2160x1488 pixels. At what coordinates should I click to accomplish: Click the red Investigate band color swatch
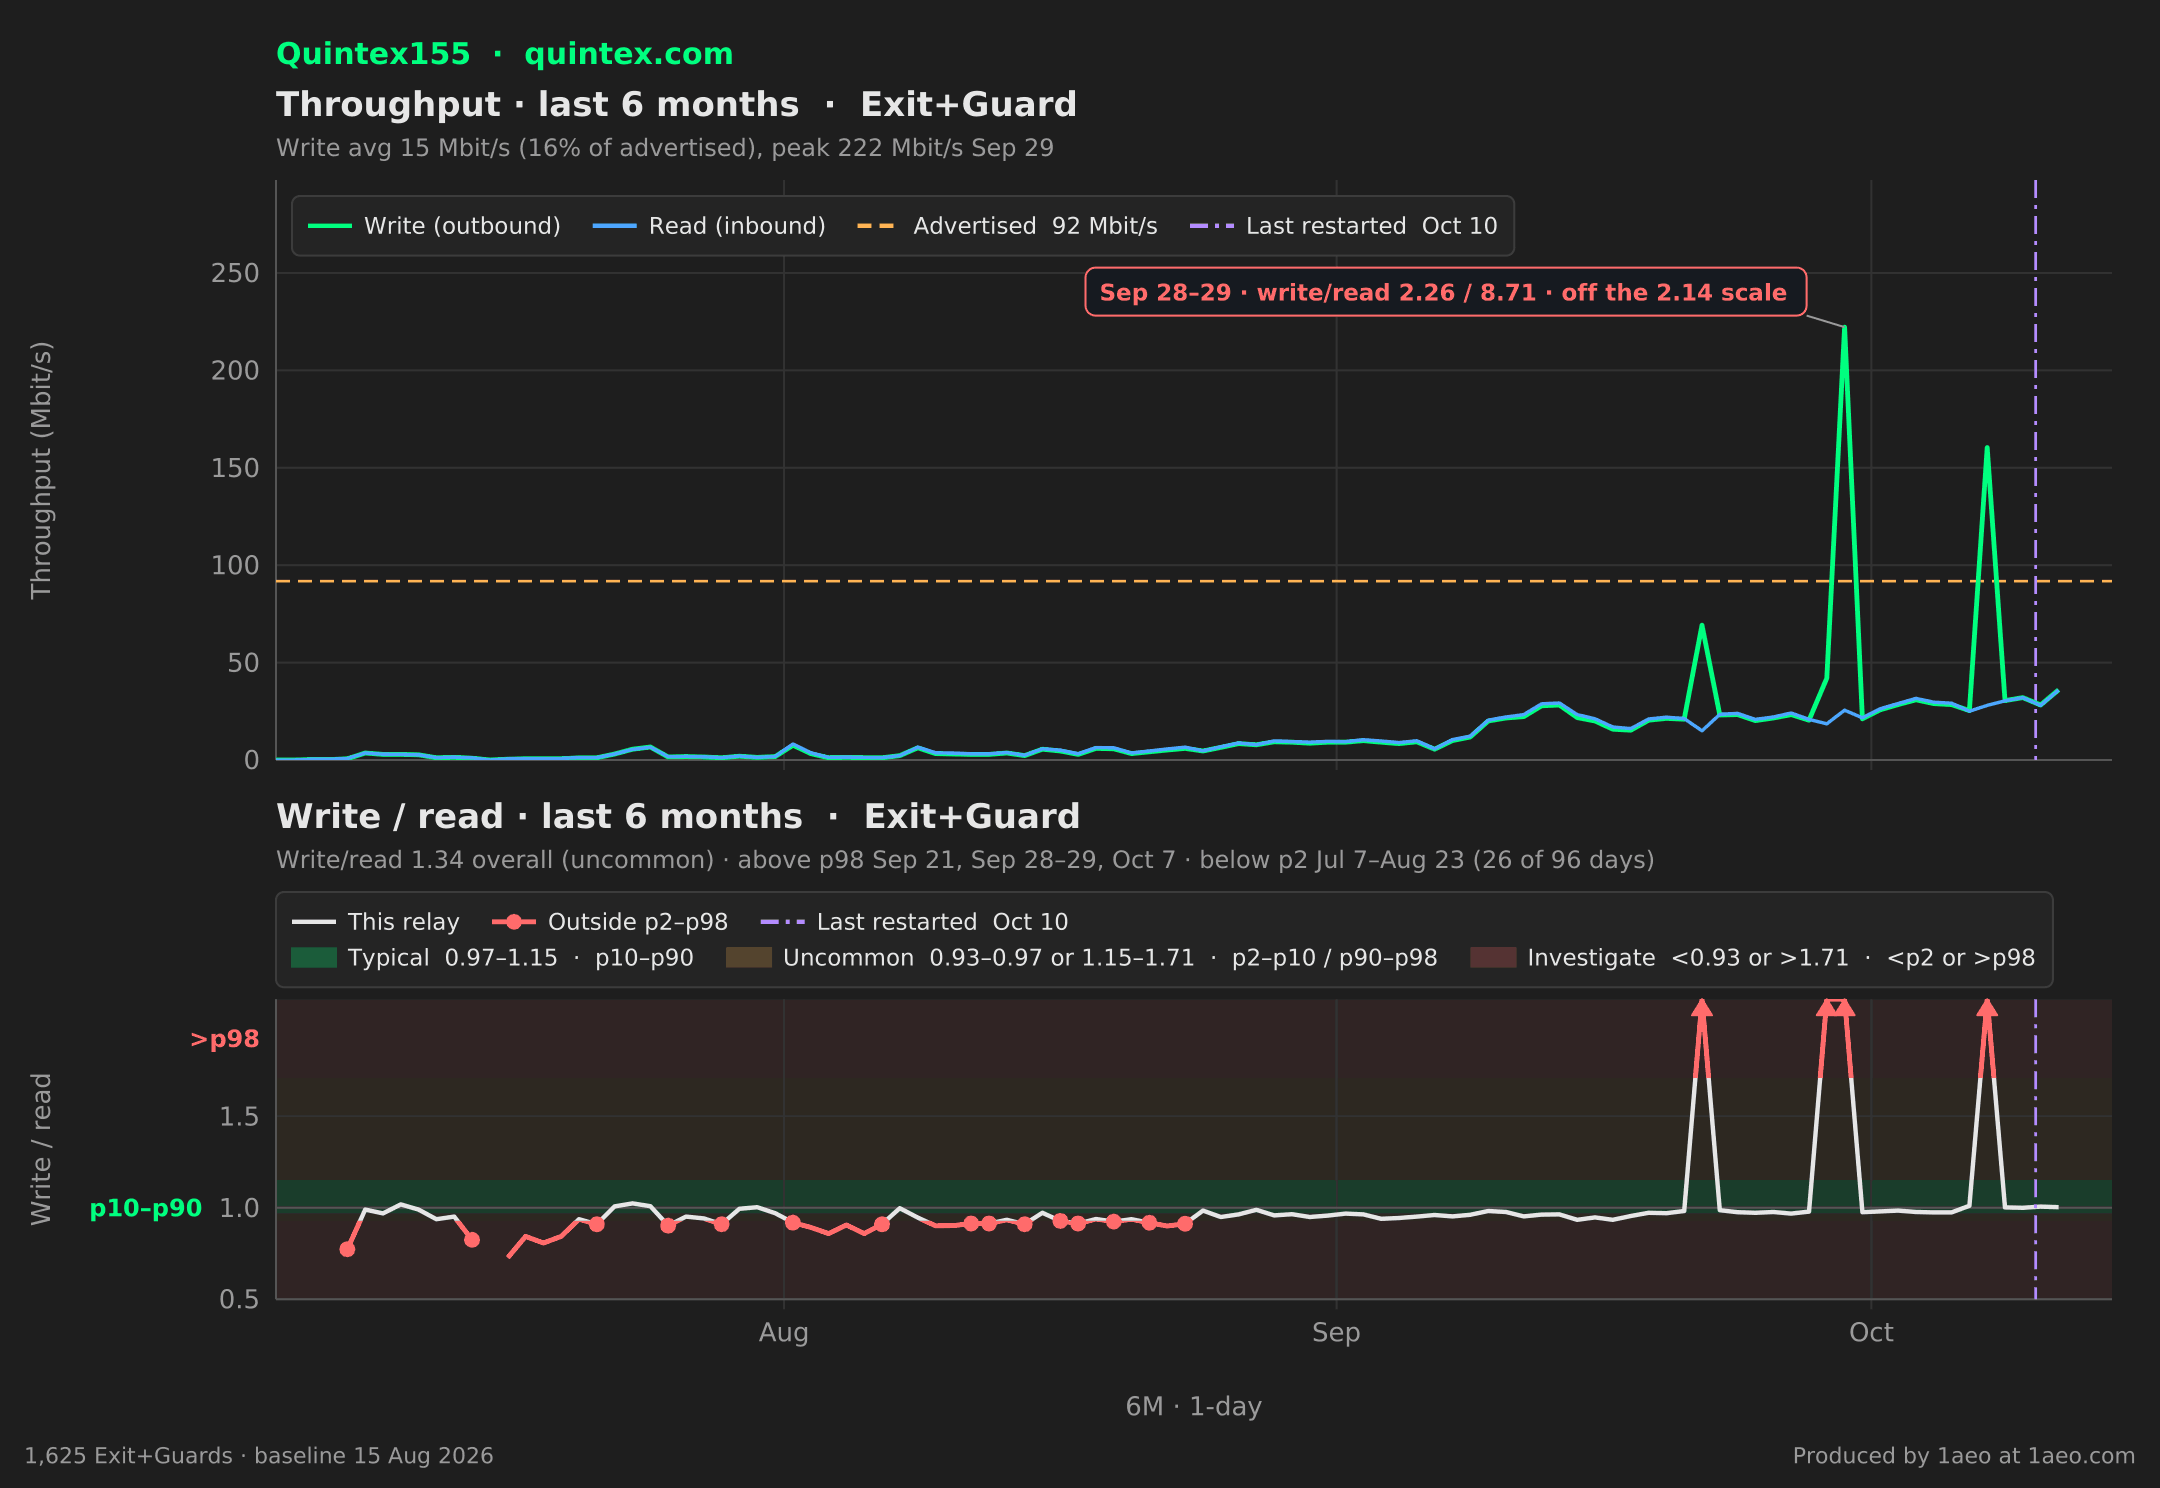(1493, 958)
